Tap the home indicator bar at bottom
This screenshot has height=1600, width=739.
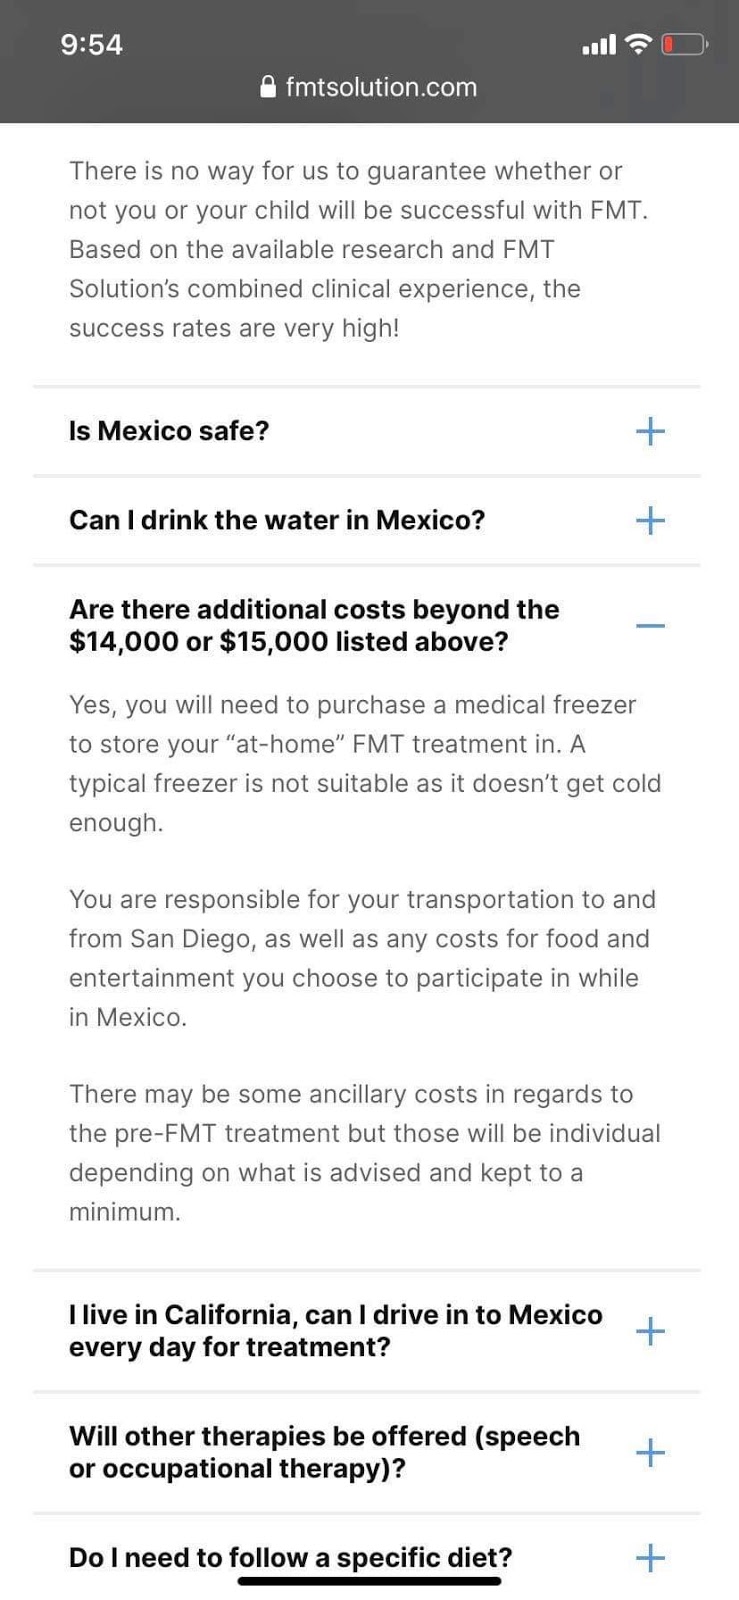click(x=369, y=1581)
